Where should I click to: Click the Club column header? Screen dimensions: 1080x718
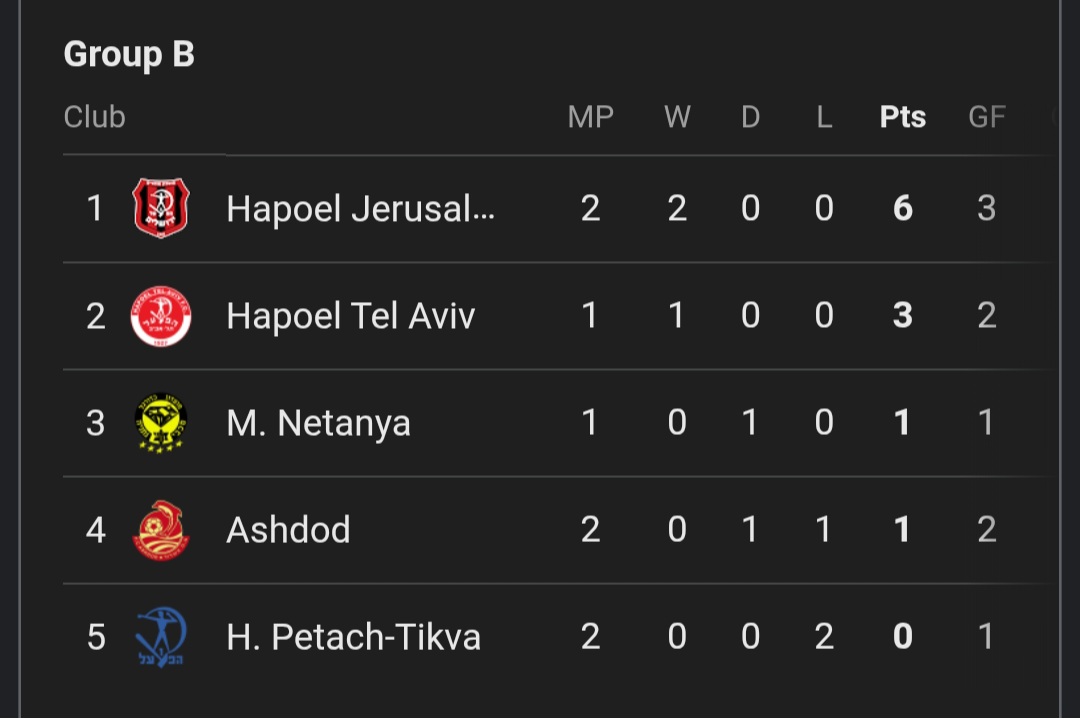click(x=94, y=117)
